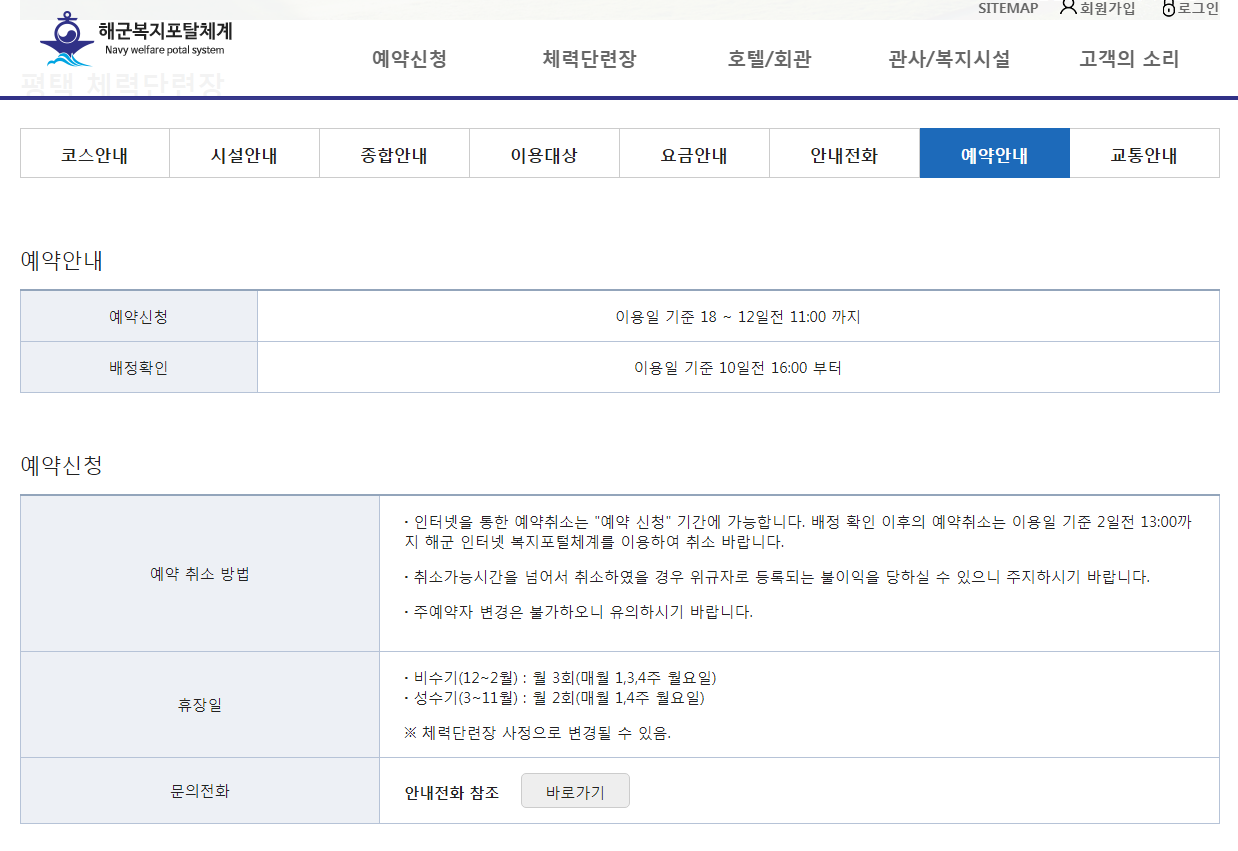View the 요금안내 tab
This screenshot has height=851, width=1238.
coord(694,152)
